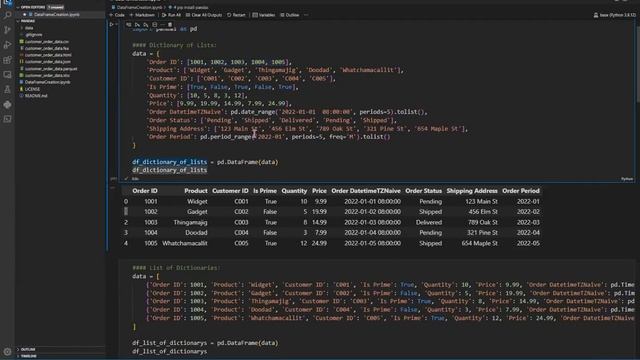Open the Manage gear menu
Viewport: 640px width, 360px height.
click(x=7, y=351)
